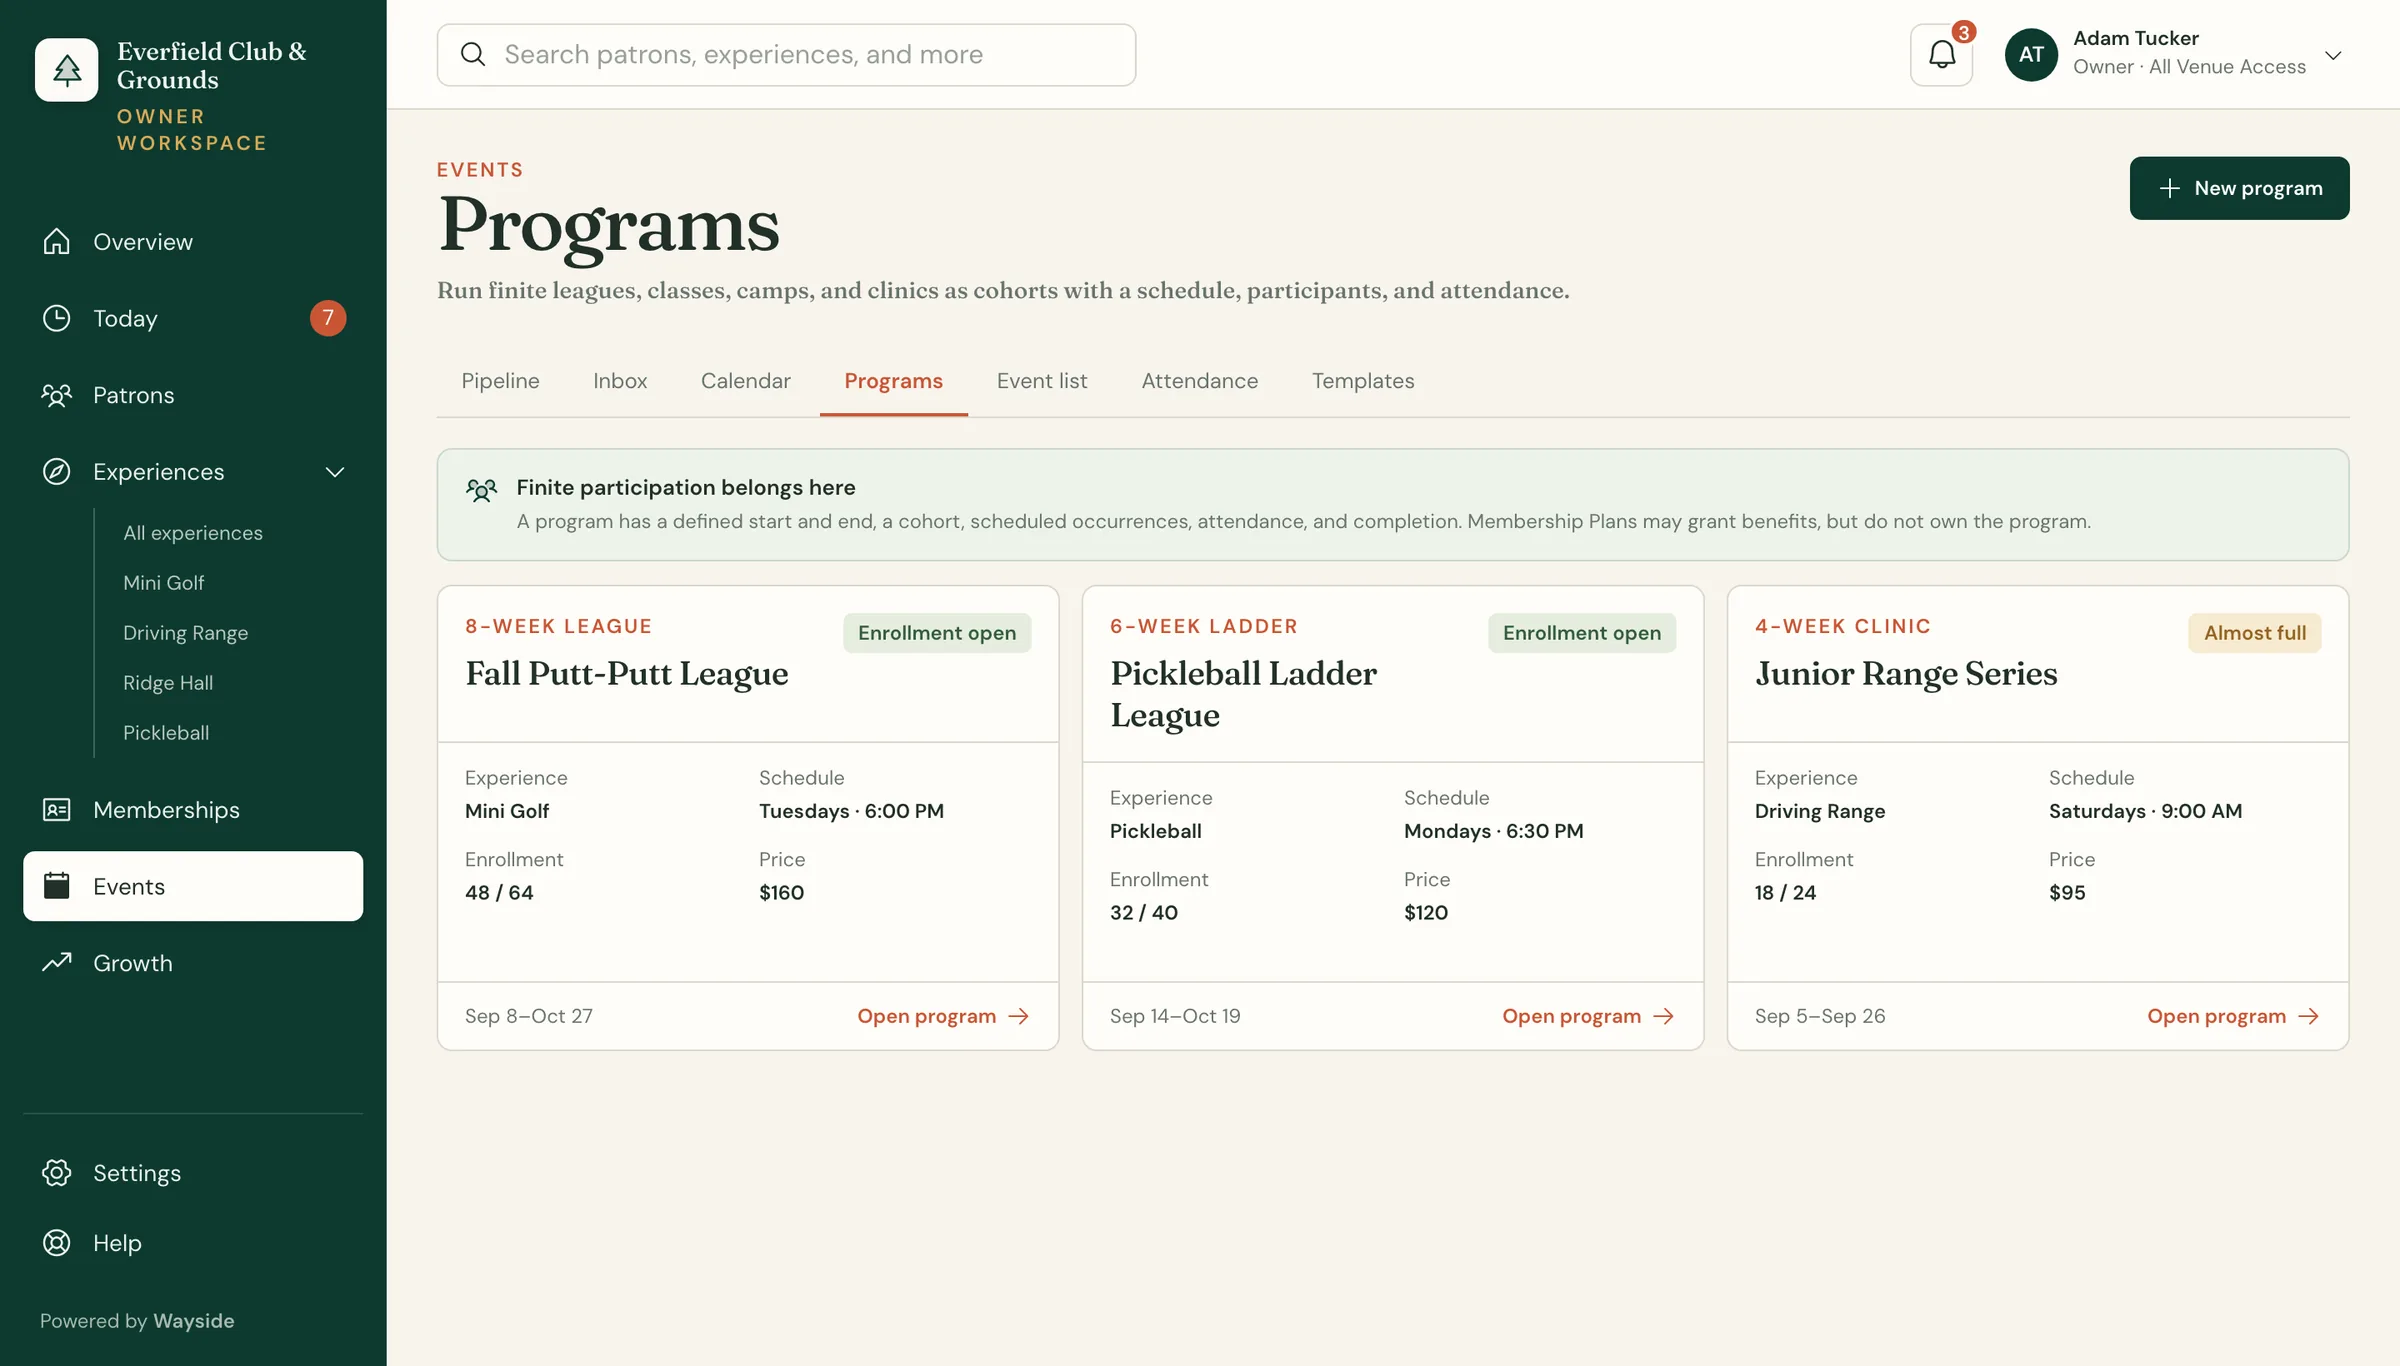This screenshot has height=1366, width=2400.
Task: Open program for Junior Range Series
Action: 2233,1017
